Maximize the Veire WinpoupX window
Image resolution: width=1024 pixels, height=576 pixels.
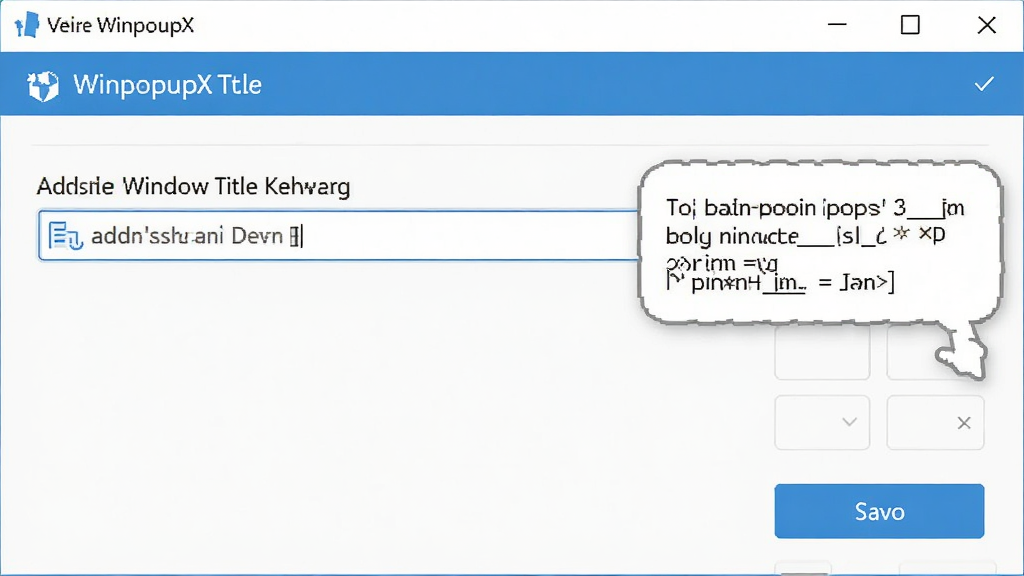click(x=910, y=25)
